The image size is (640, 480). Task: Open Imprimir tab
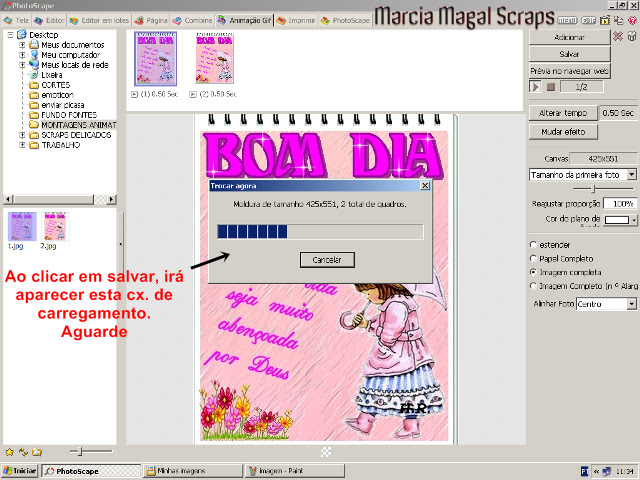coord(296,20)
